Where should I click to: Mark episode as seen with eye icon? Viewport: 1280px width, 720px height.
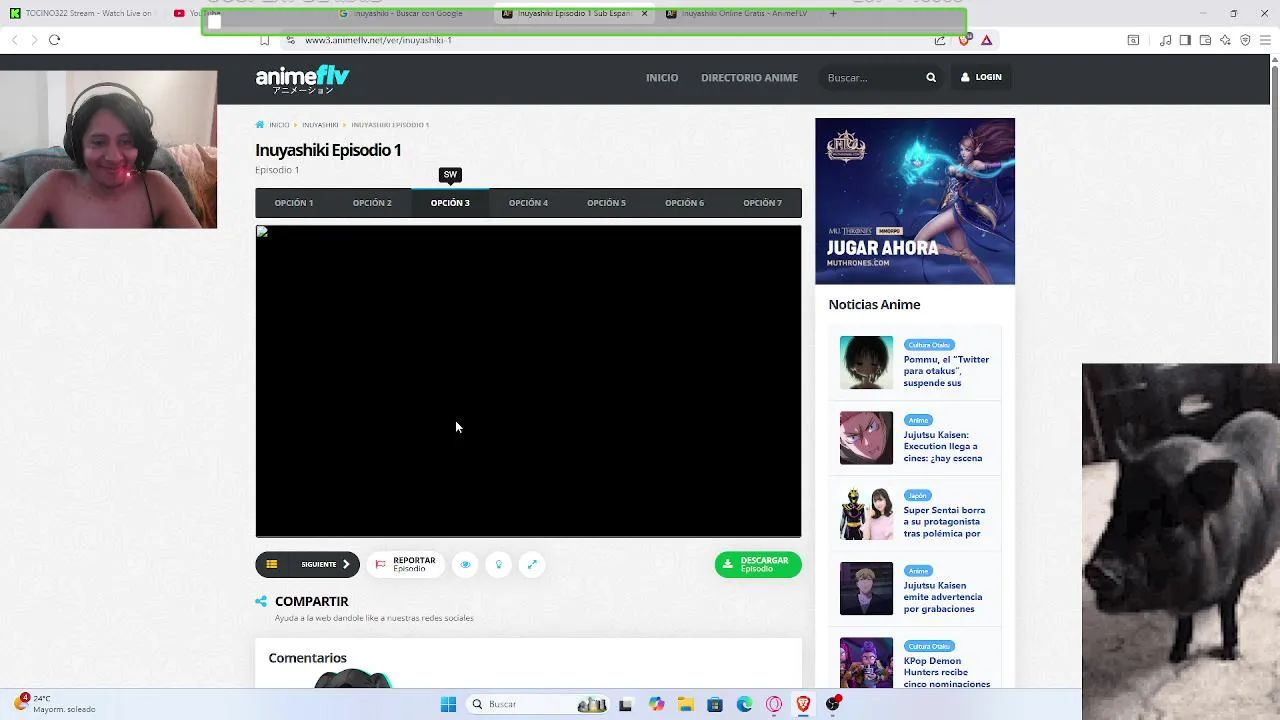(465, 564)
